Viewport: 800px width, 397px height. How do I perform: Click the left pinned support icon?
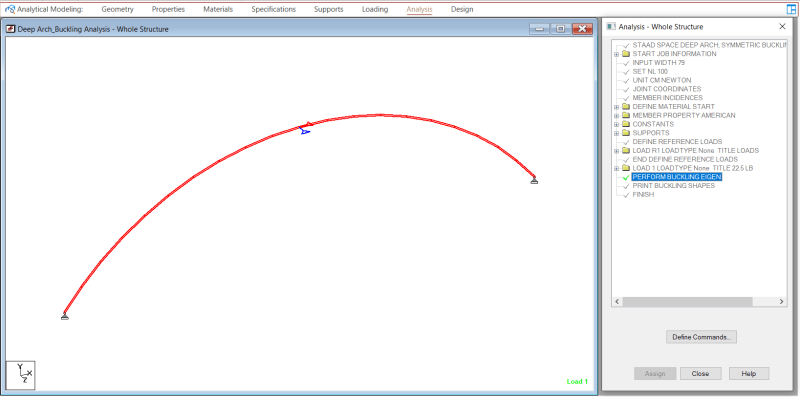click(x=65, y=316)
